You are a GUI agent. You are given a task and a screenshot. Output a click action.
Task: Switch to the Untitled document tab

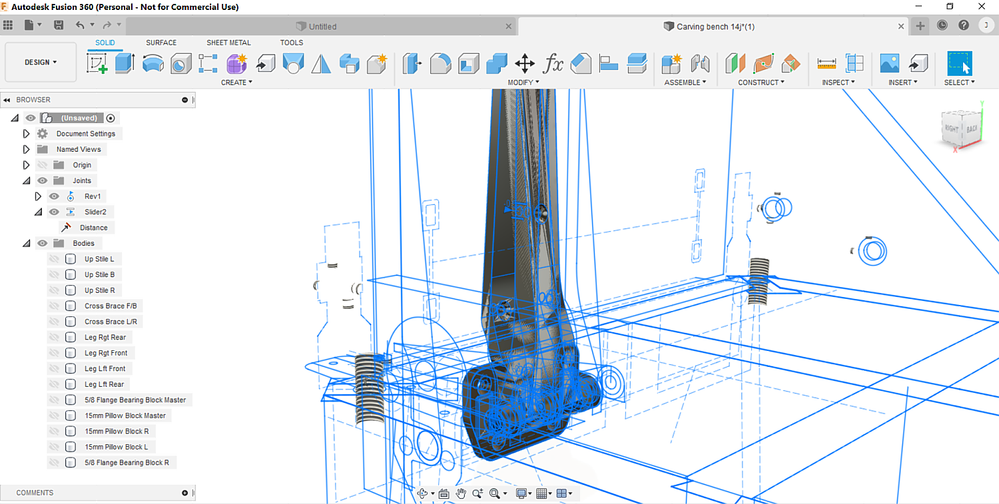pos(322,26)
